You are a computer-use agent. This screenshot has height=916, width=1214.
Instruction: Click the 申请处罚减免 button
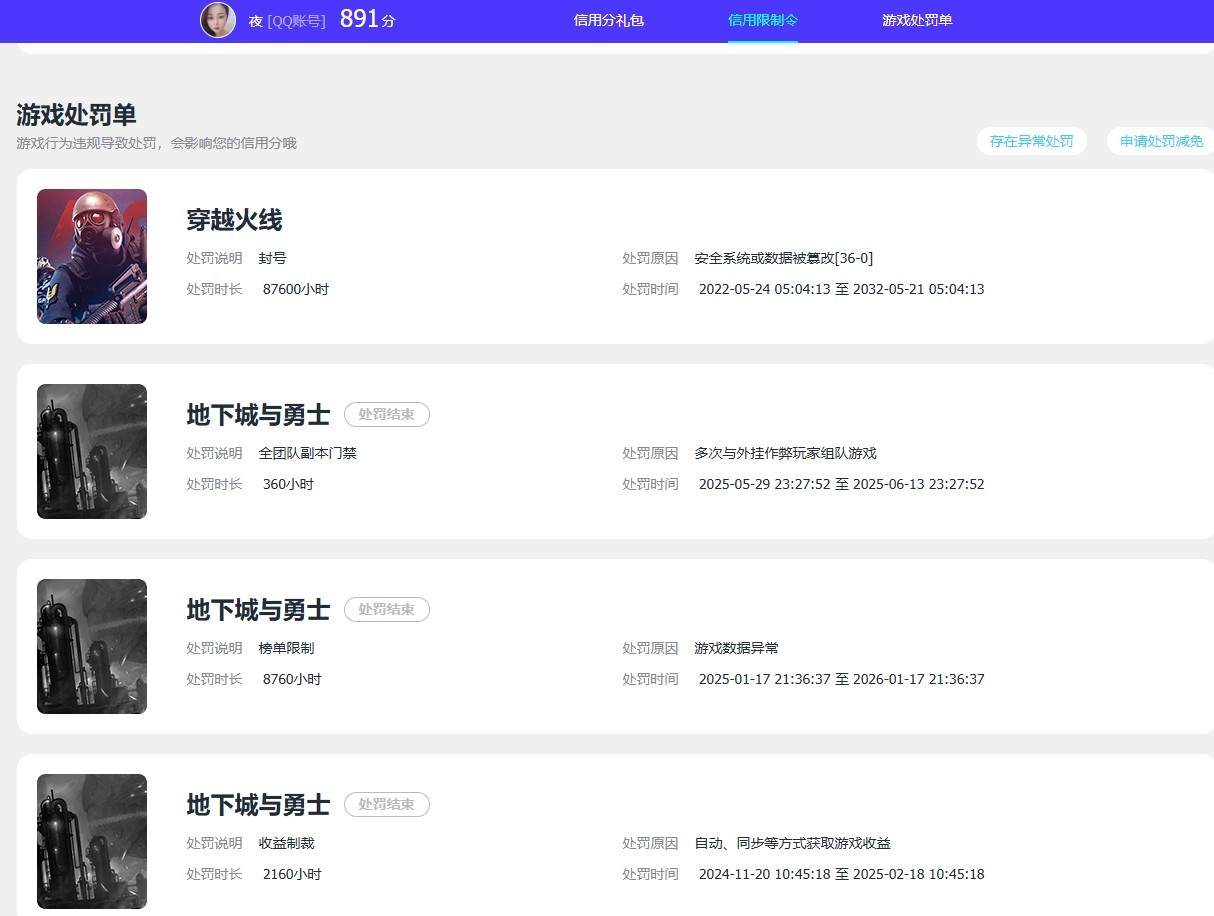[1161, 141]
